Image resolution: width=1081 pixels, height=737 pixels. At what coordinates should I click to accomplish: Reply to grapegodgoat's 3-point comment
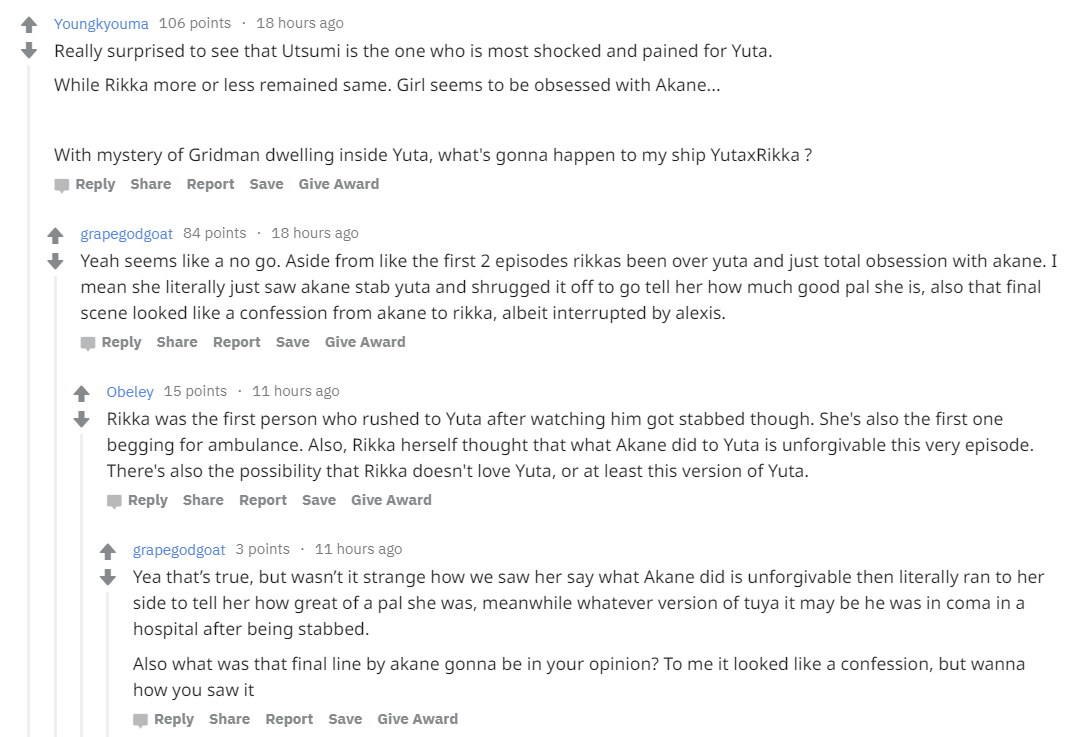pos(164,719)
